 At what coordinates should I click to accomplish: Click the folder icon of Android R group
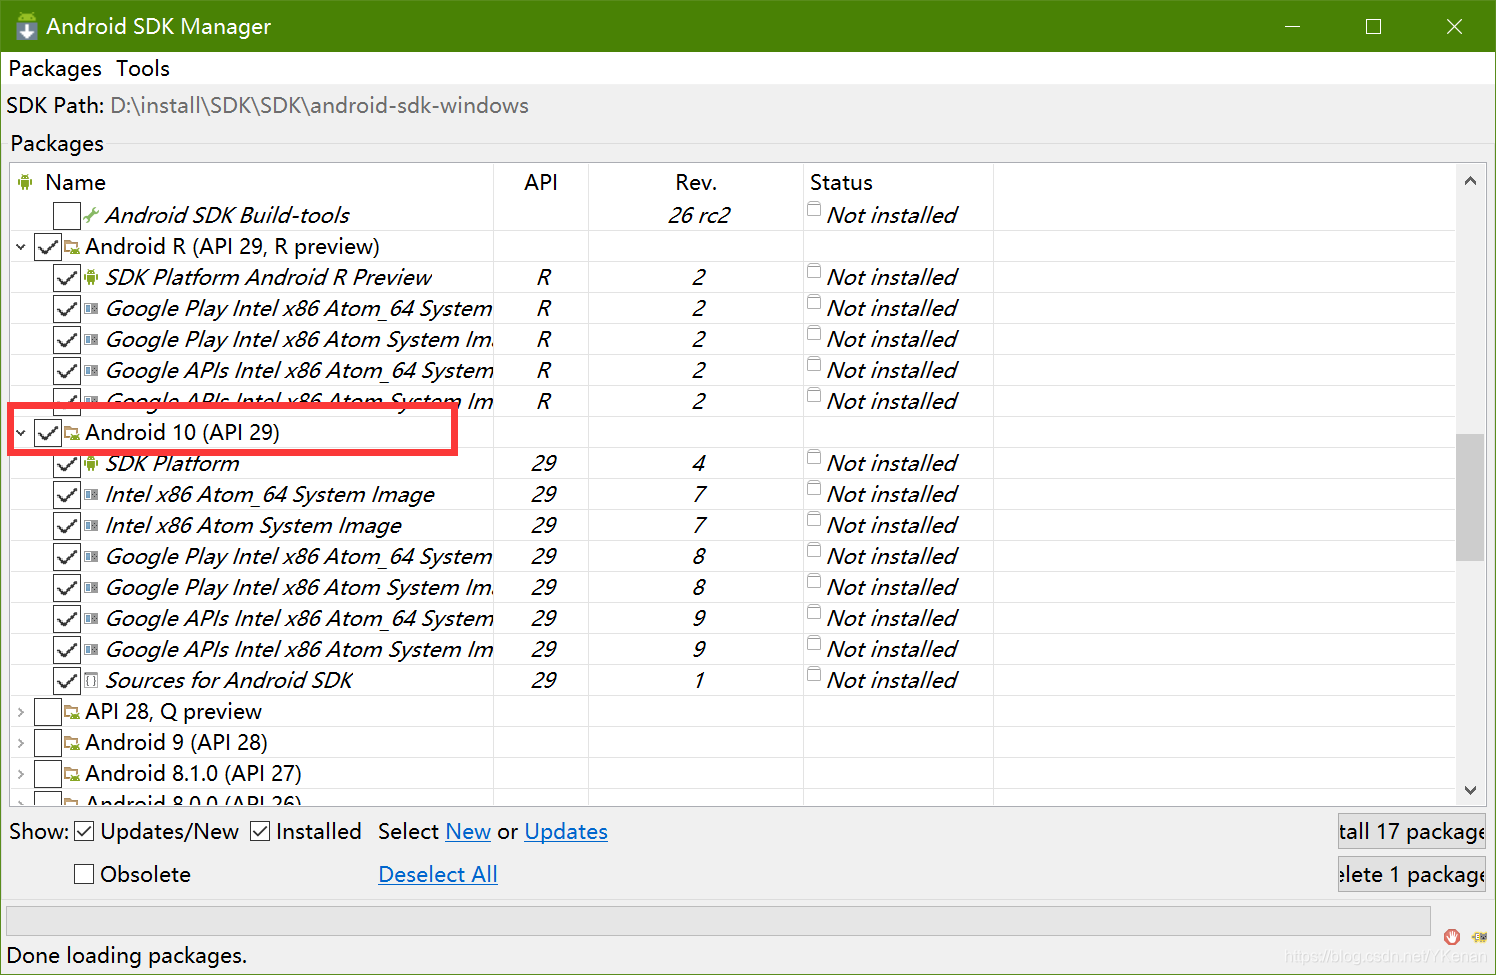[x=72, y=246]
